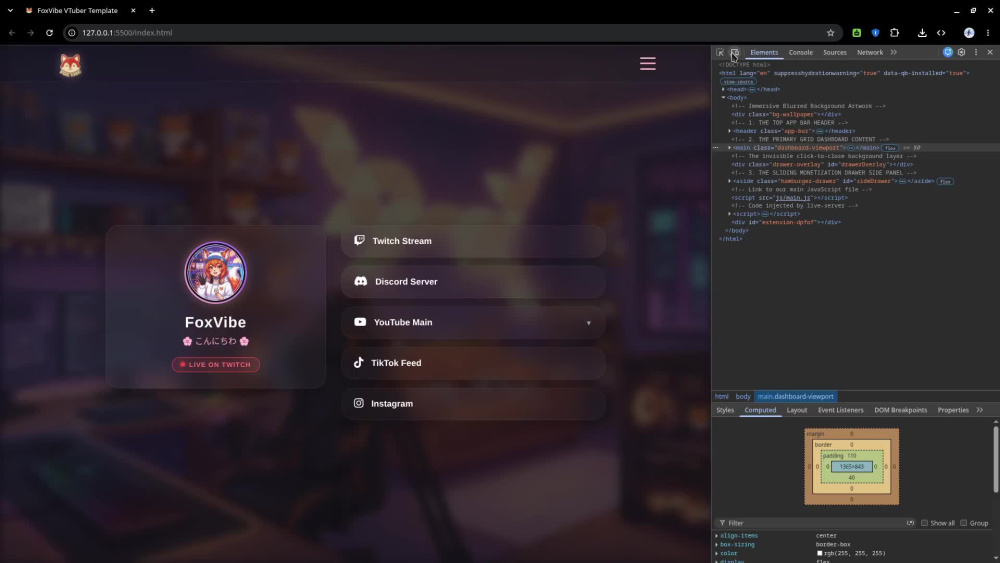Open the Event Listeners tab

(x=841, y=410)
